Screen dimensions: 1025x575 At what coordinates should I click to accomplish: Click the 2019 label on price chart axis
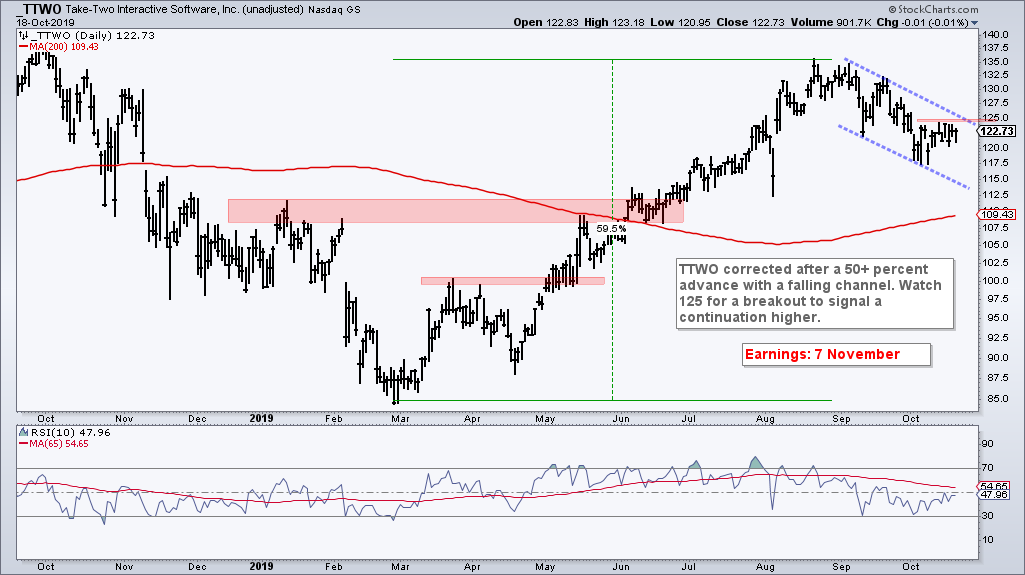pyautogui.click(x=261, y=418)
